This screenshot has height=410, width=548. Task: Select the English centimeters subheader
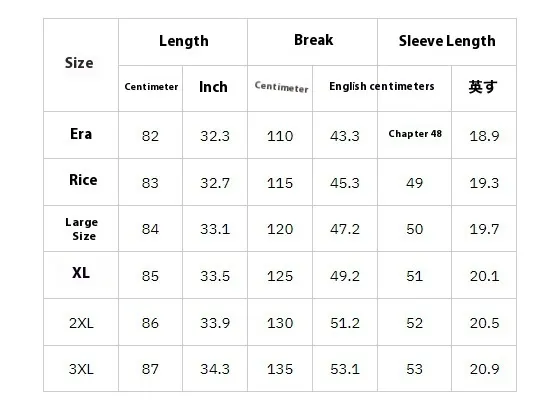[382, 86]
